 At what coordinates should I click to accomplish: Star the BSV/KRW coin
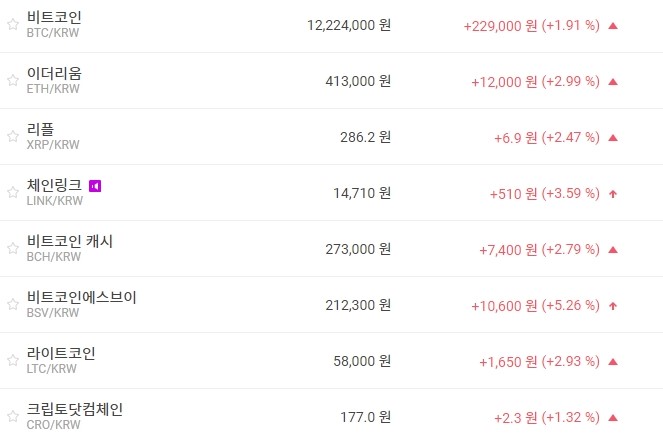pyautogui.click(x=13, y=305)
